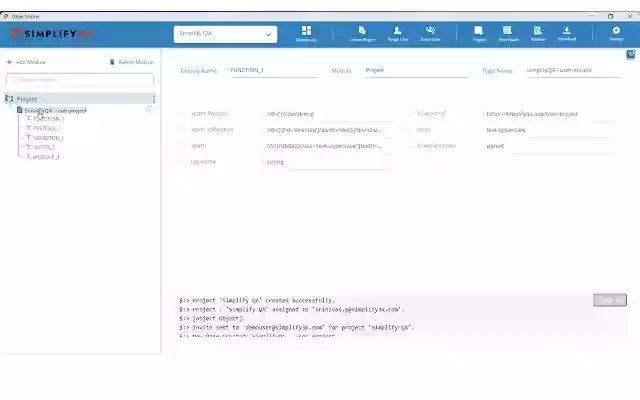The width and height of the screenshot is (640, 400).
Task: Click the 'Display Name' label
Action: pyautogui.click(x=199, y=71)
